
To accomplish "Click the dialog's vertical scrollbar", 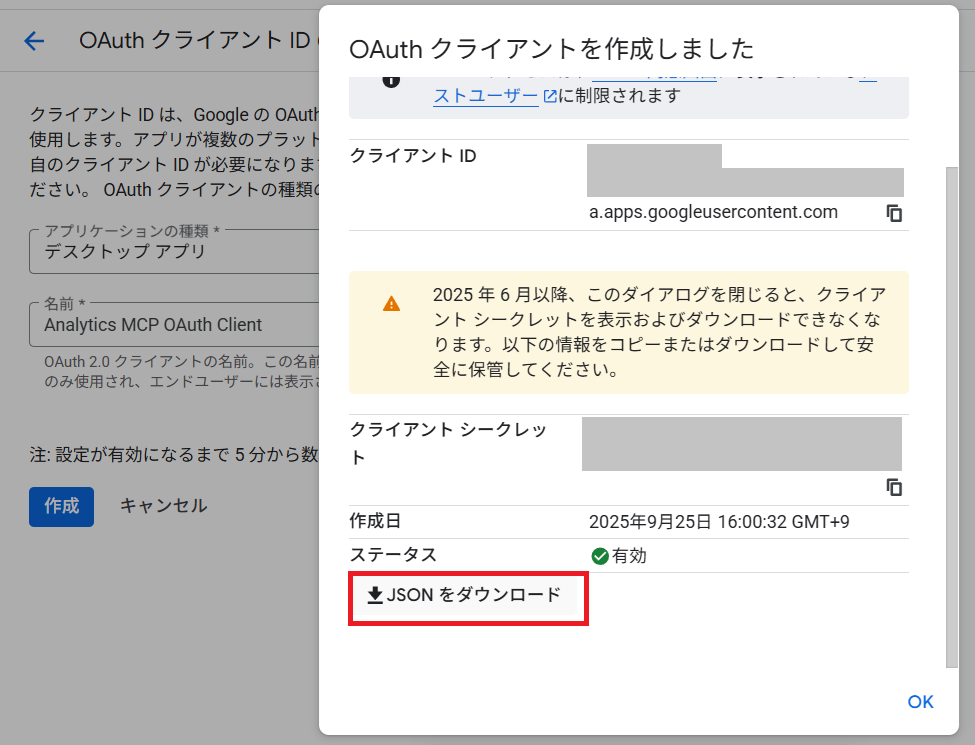I will (x=950, y=400).
